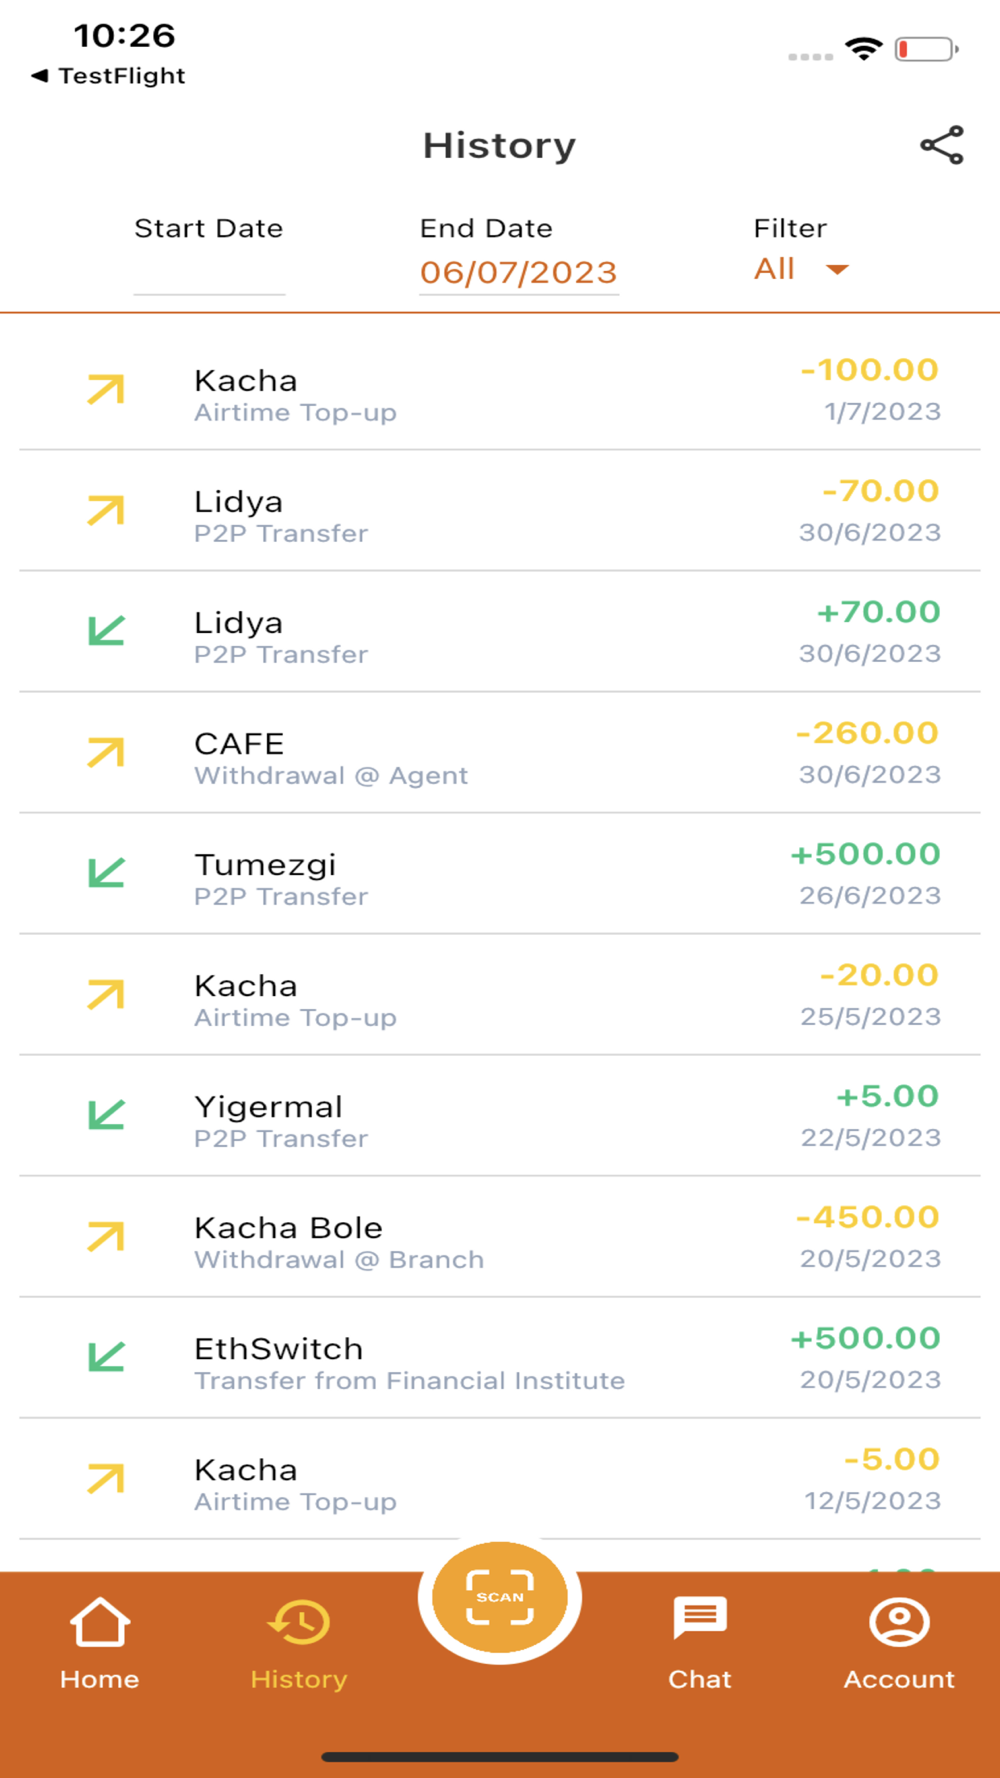Open the Home tab
Screen dimensions: 1000x1778
coord(100,1642)
